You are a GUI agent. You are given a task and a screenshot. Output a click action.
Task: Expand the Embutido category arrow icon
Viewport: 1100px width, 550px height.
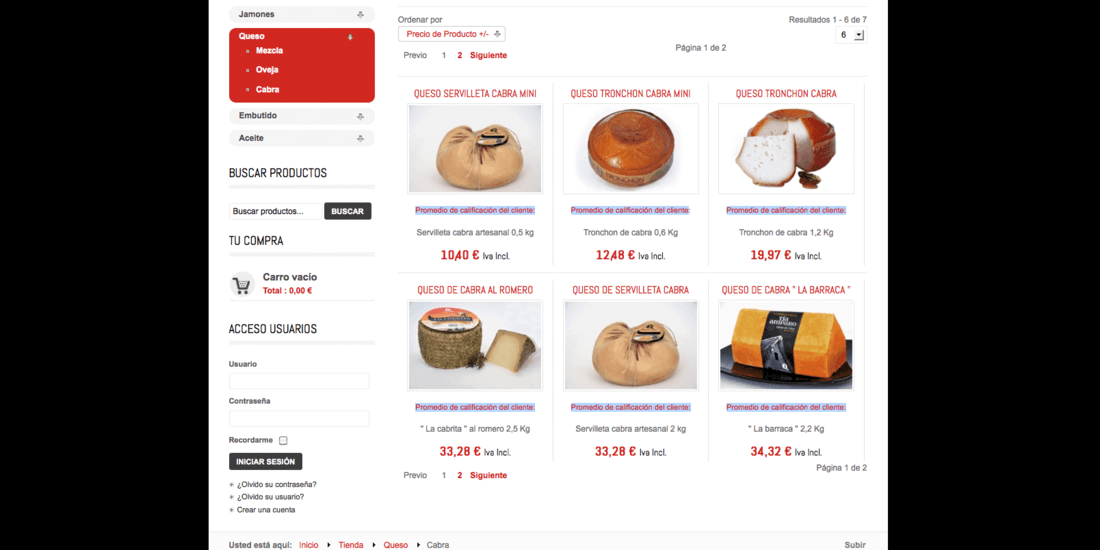click(x=360, y=116)
